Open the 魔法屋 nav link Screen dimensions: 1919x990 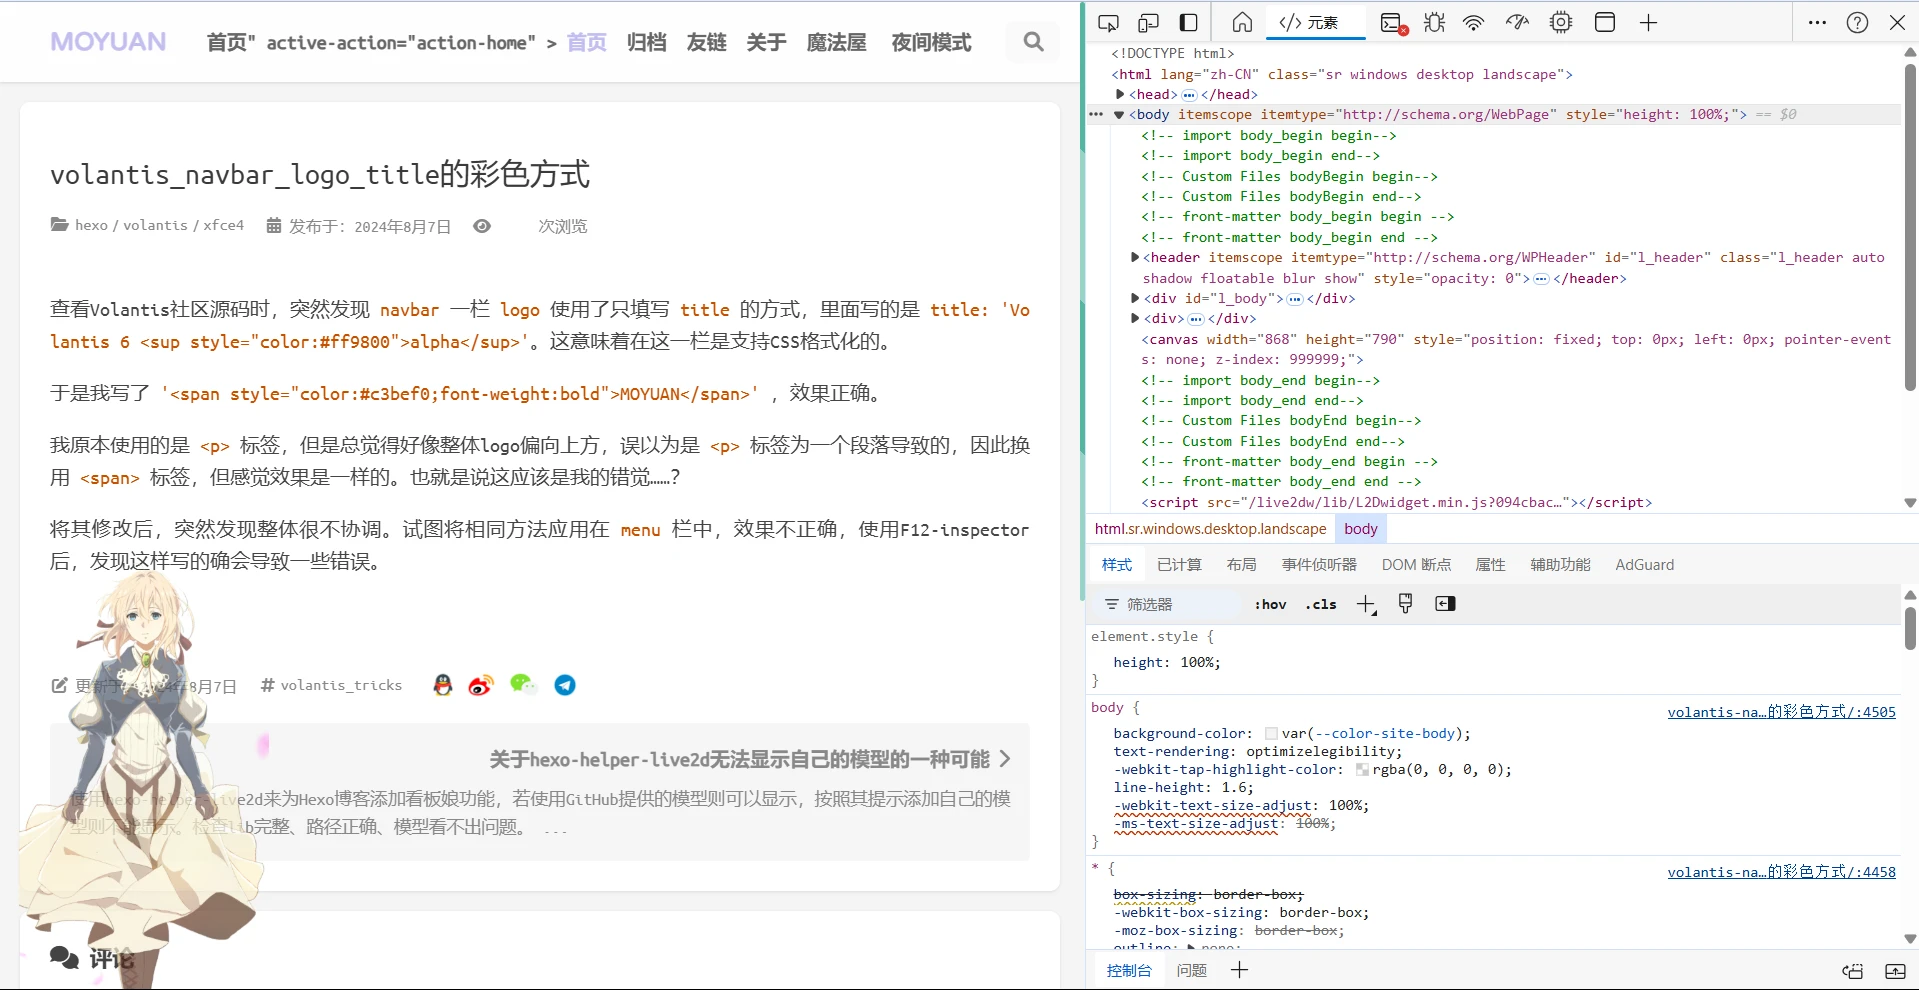point(836,42)
